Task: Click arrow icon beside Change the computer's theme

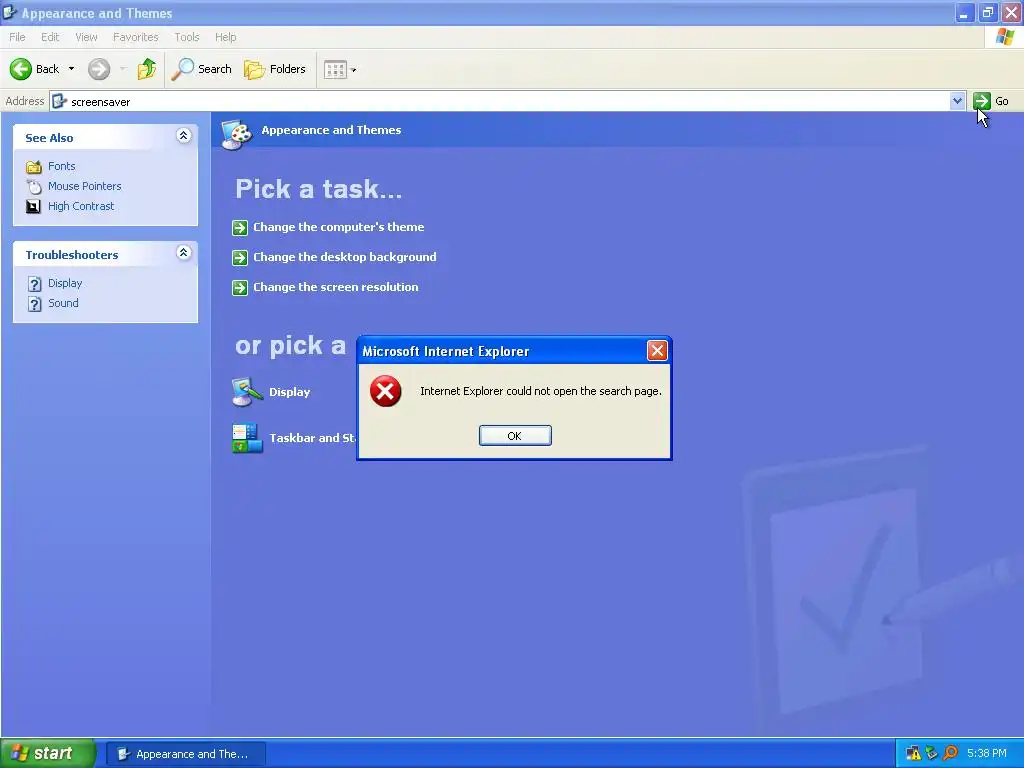Action: [x=240, y=227]
